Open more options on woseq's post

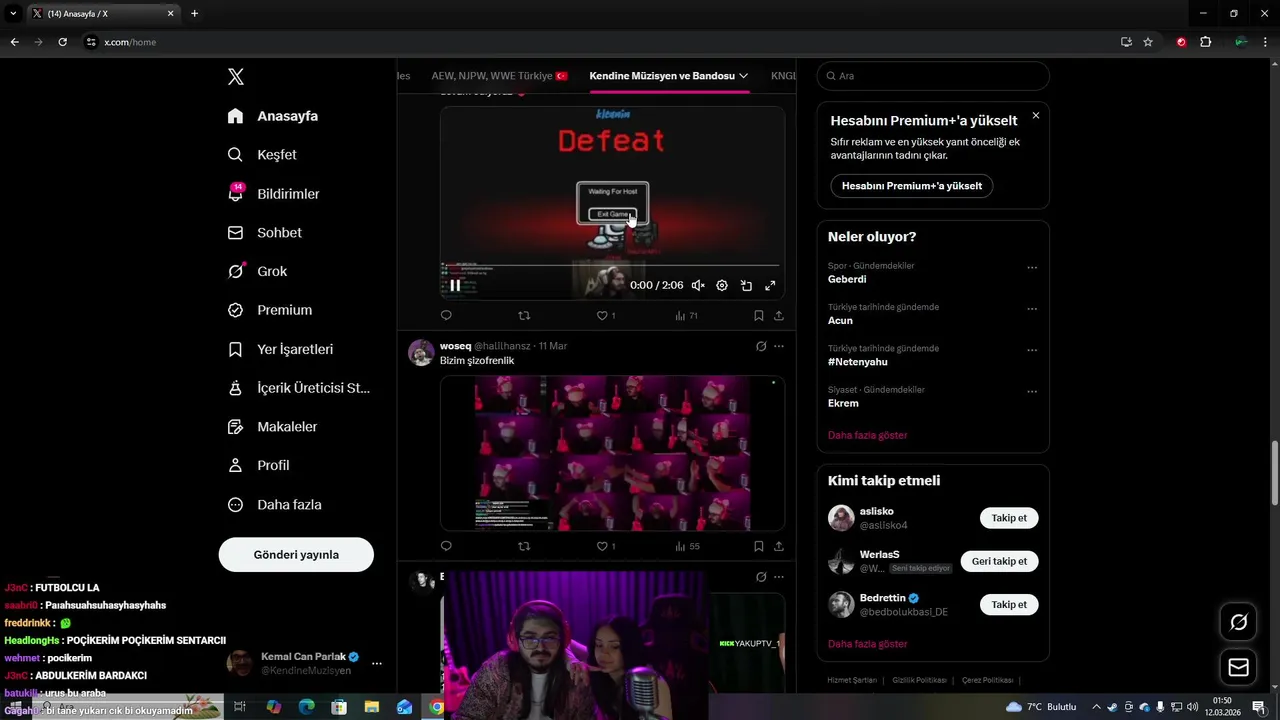779,346
